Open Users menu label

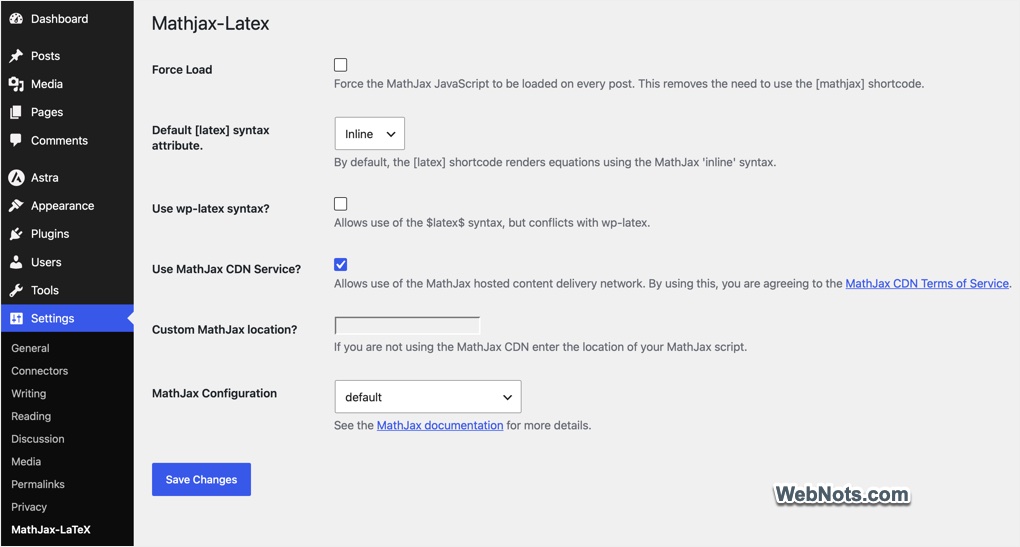click(x=46, y=262)
